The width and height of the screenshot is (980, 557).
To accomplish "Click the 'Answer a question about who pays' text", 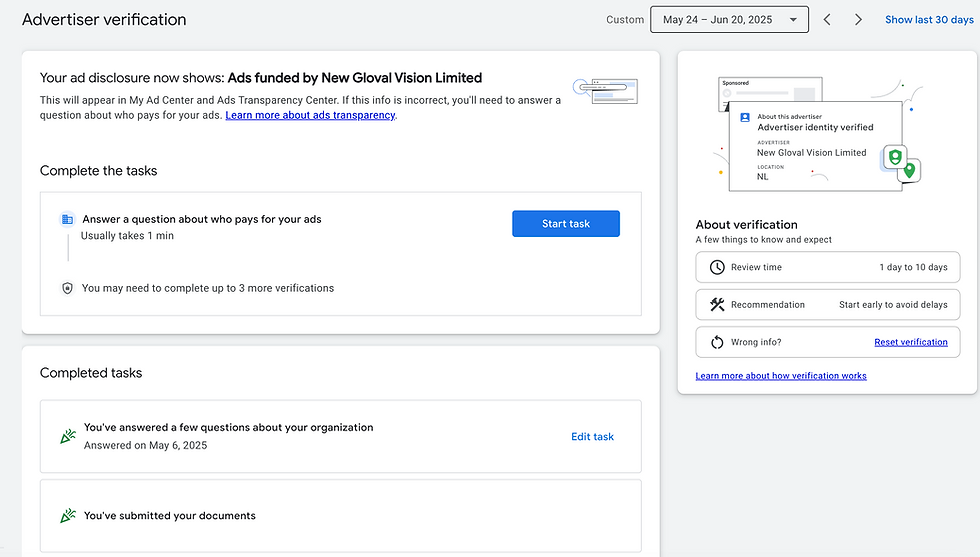I will 202,219.
